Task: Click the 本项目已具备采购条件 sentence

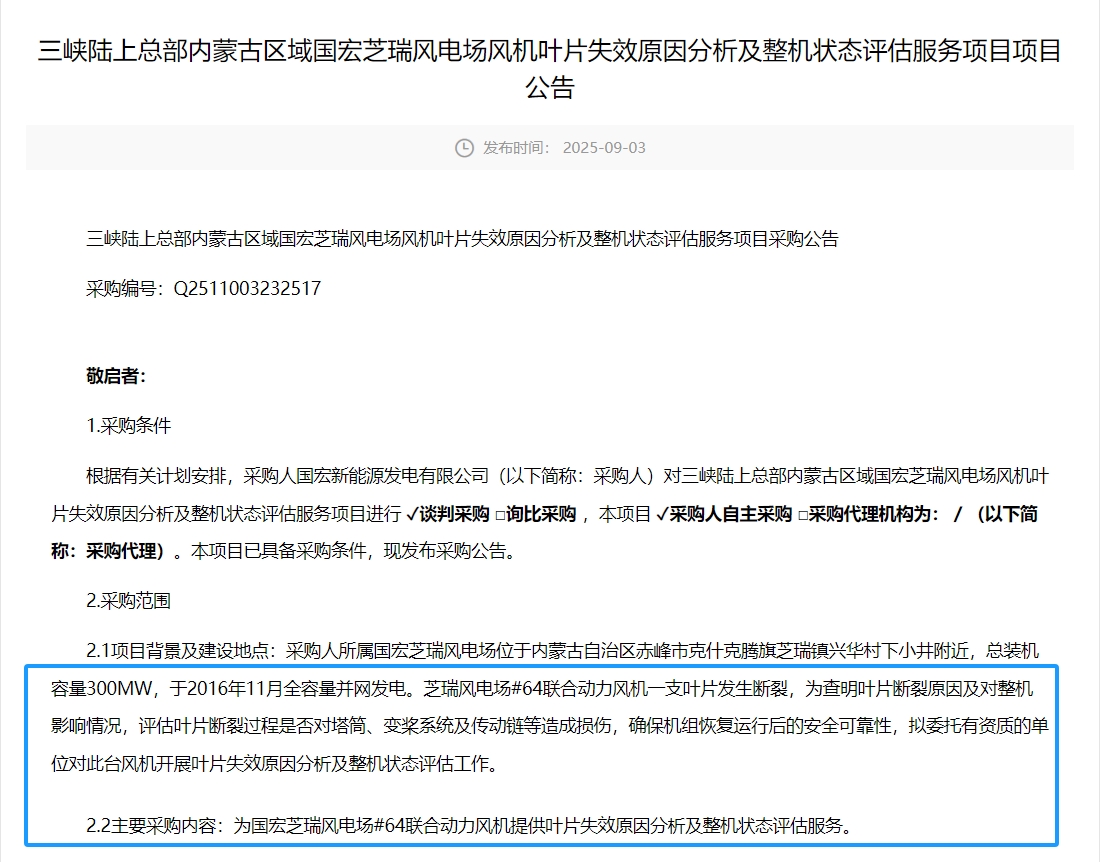Action: pyautogui.click(x=280, y=551)
